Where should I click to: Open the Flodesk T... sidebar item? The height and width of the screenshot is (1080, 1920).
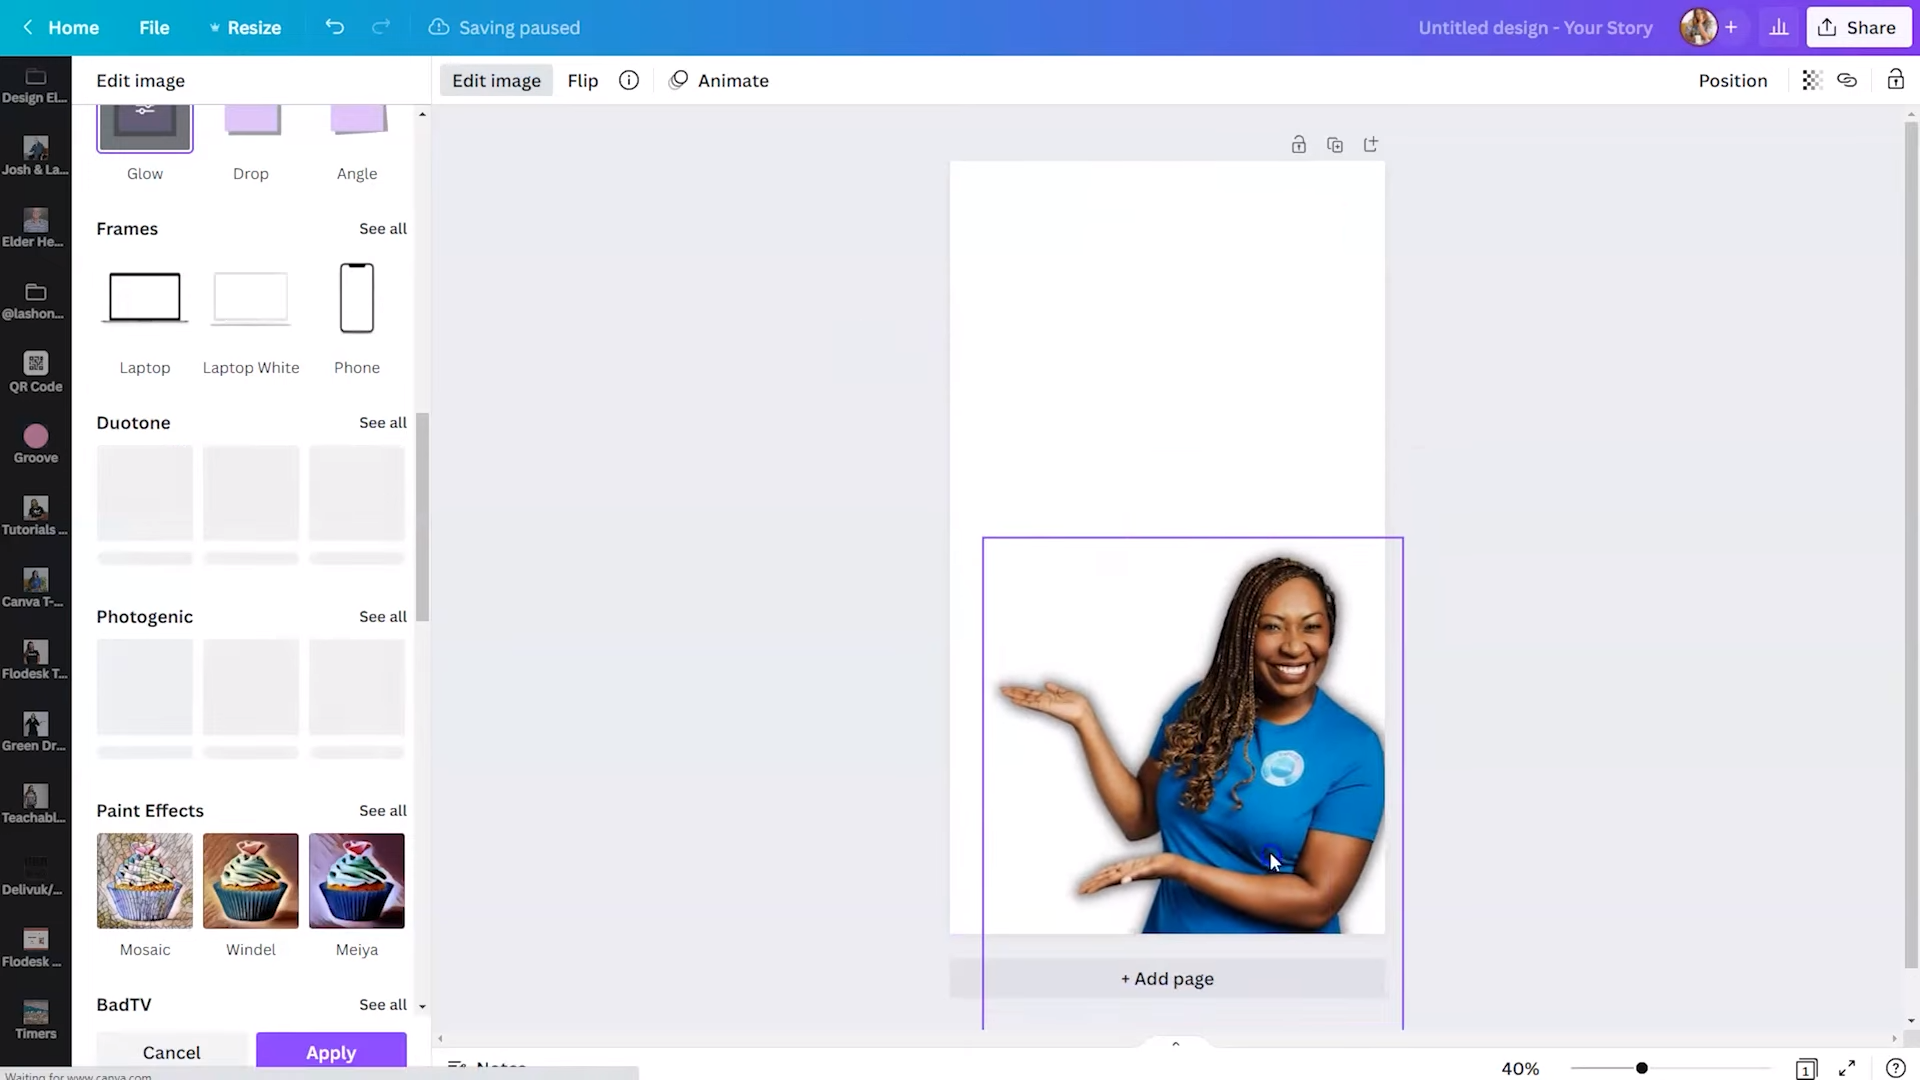click(35, 660)
